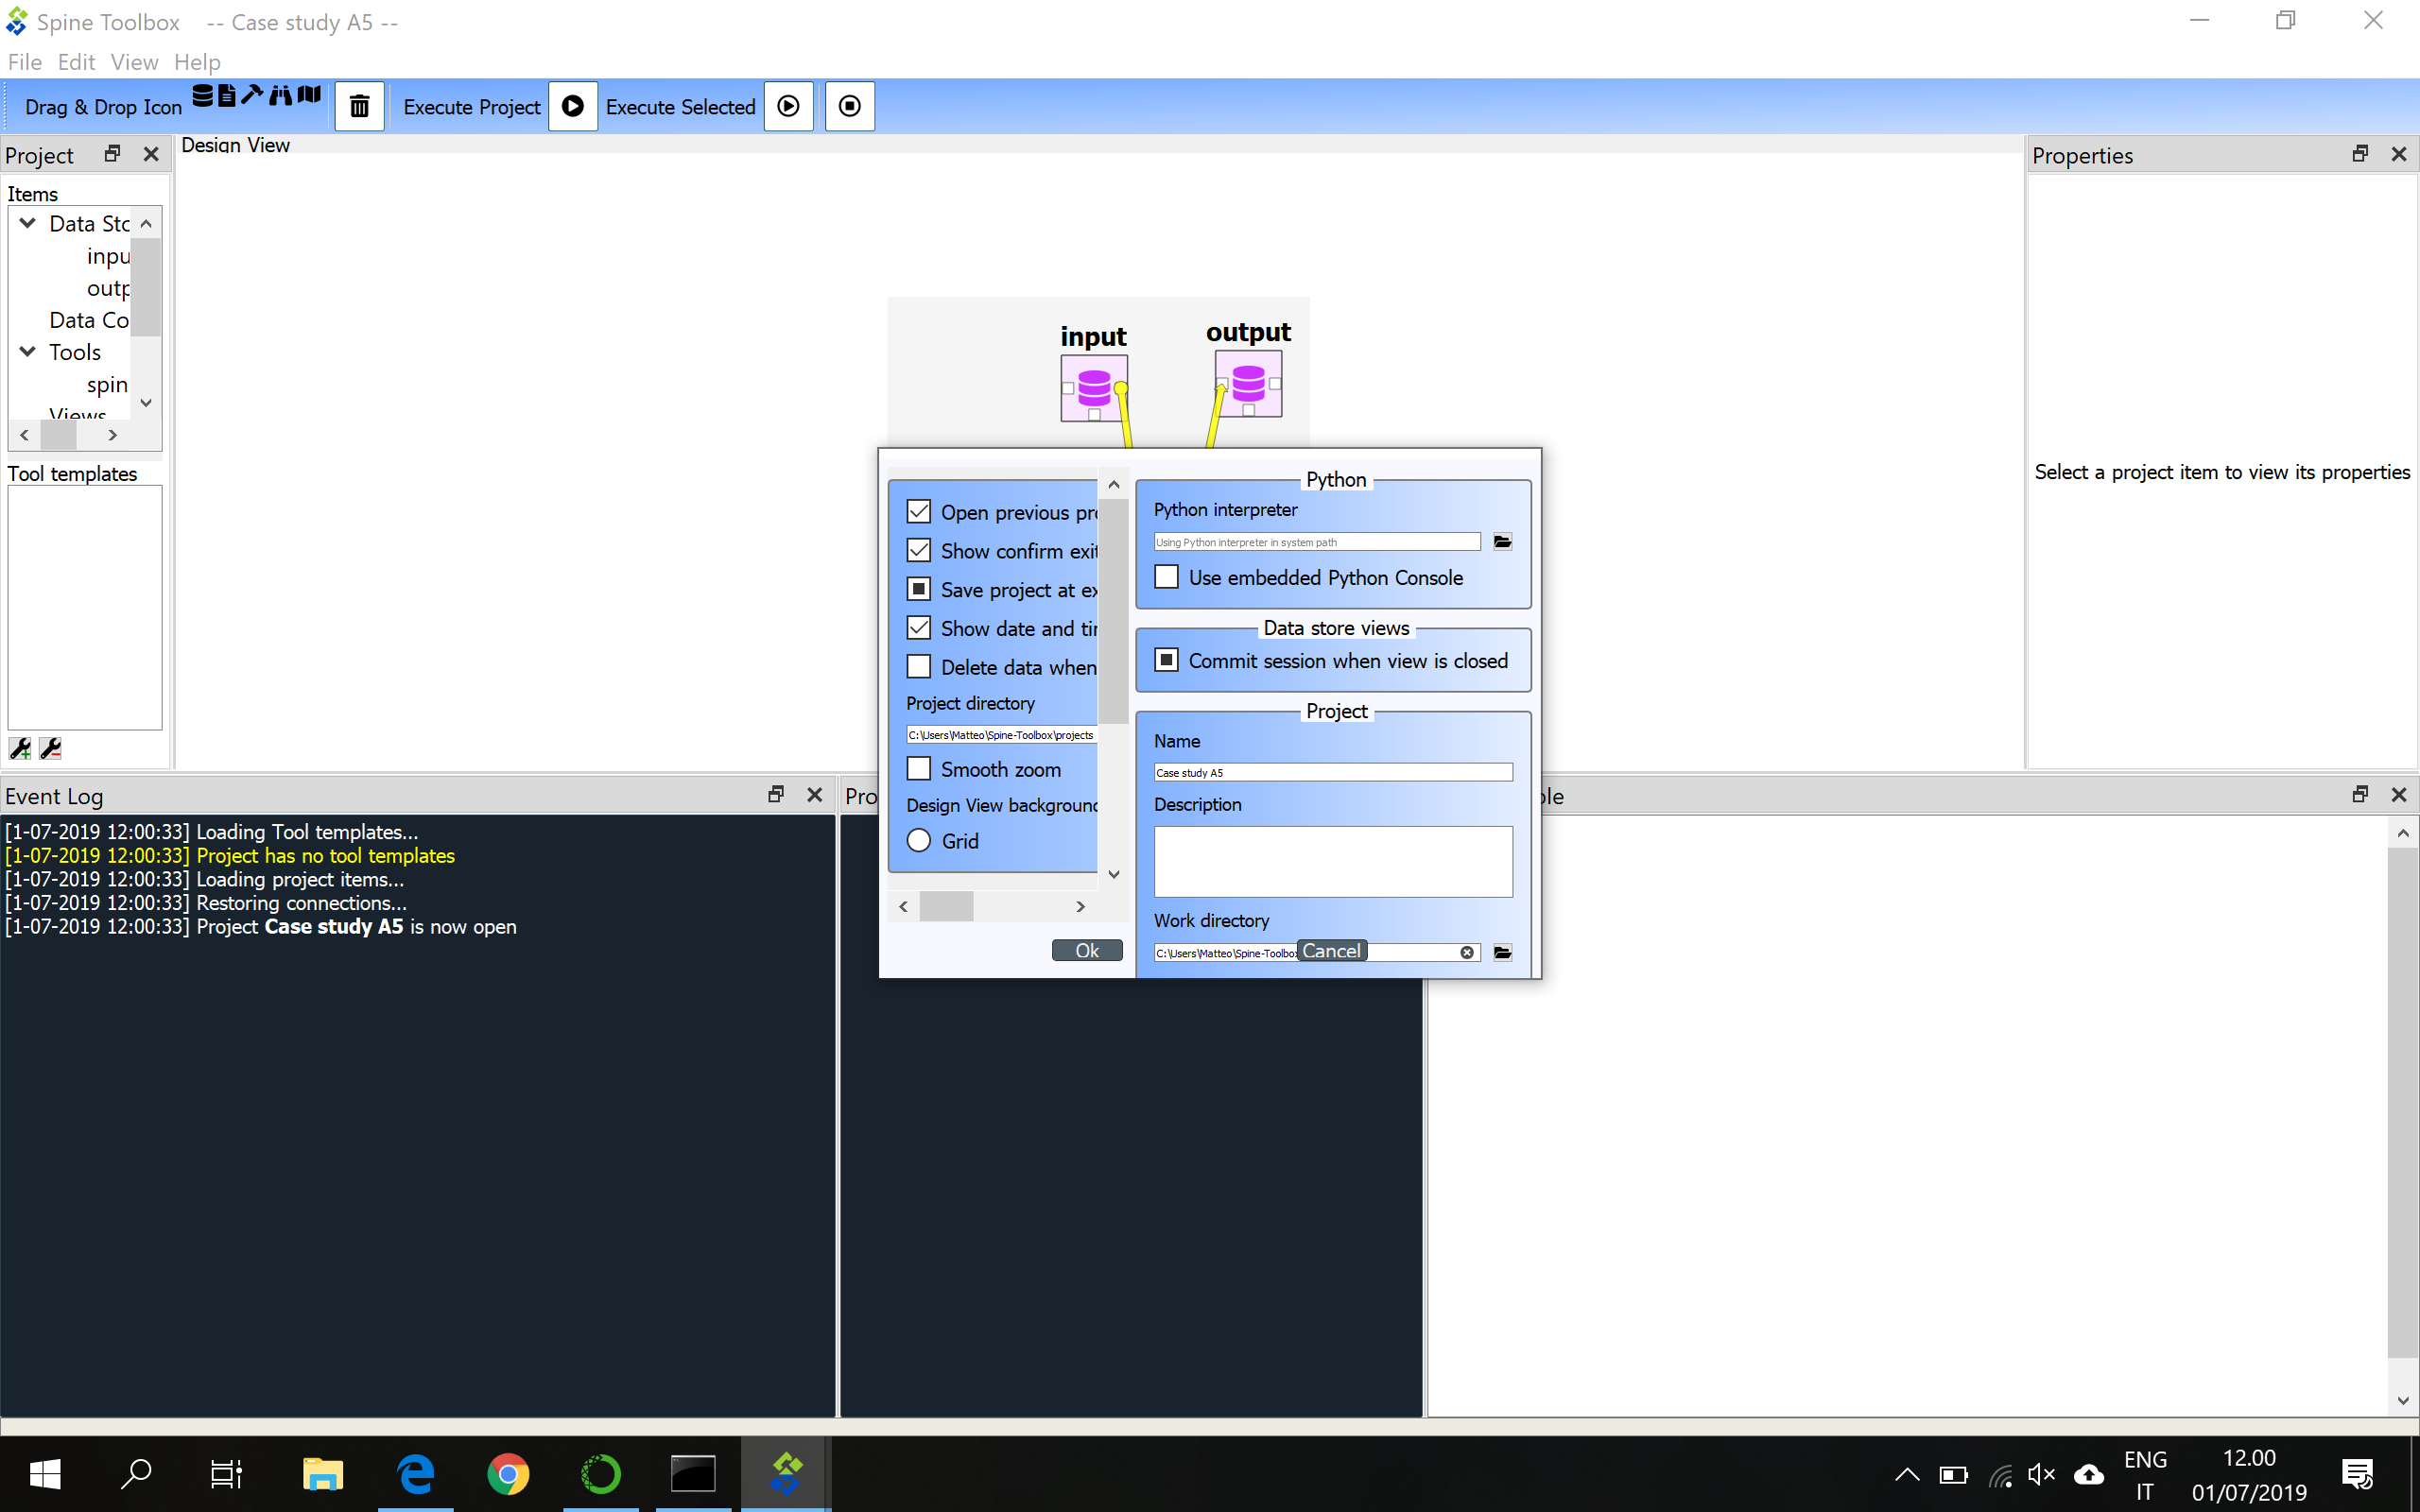The image size is (2420, 1512).
Task: Click the Execute Project play icon
Action: pyautogui.click(x=572, y=106)
